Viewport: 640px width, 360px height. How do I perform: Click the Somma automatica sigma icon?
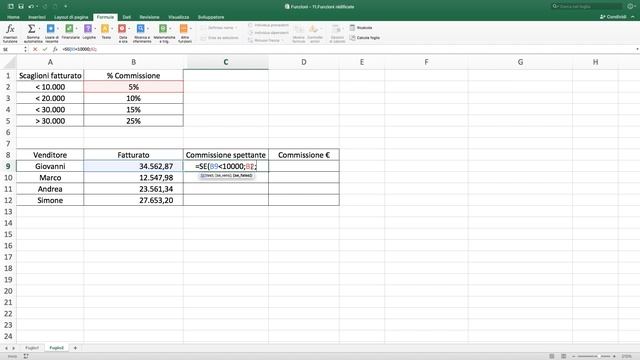click(x=31, y=29)
